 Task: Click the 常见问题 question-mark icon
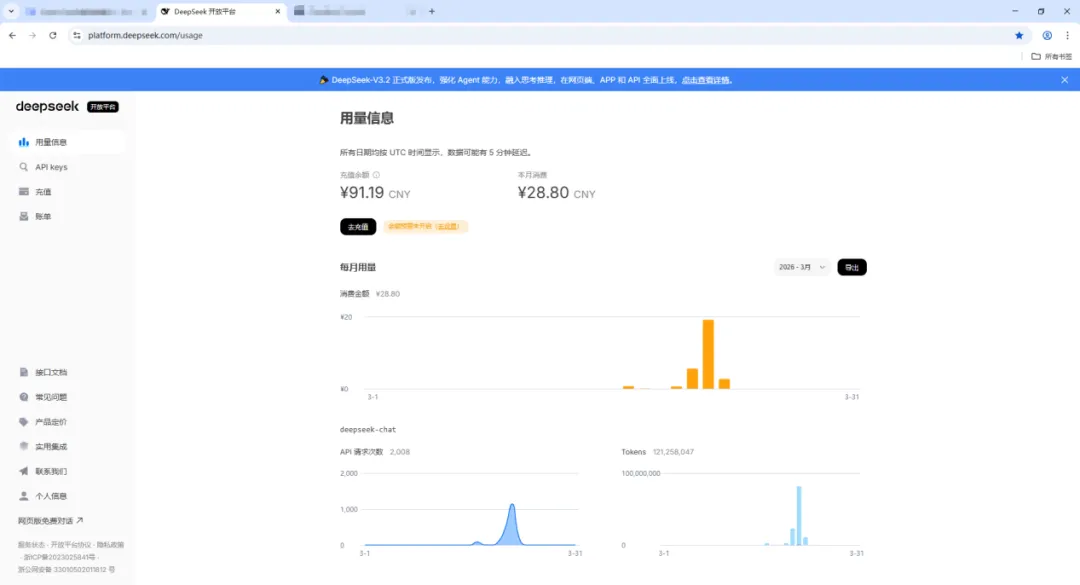[x=23, y=397]
